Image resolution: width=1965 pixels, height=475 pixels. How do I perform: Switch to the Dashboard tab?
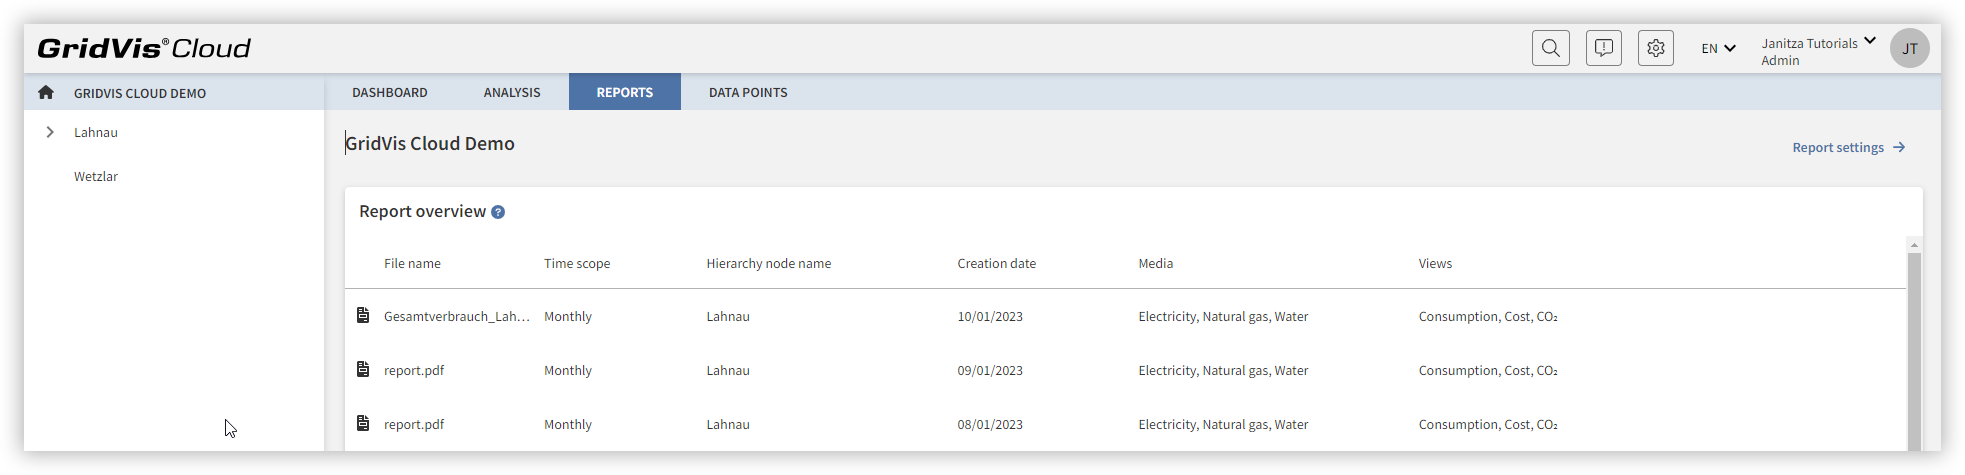click(390, 92)
